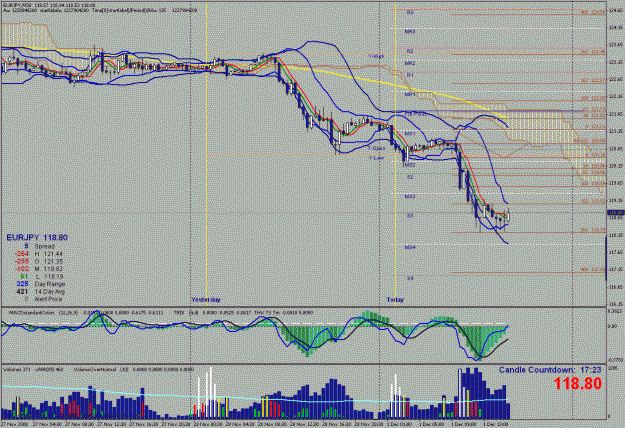The width and height of the screenshot is (625, 428).
Task: Click the Y-High label
Action: pyautogui.click(x=375, y=57)
